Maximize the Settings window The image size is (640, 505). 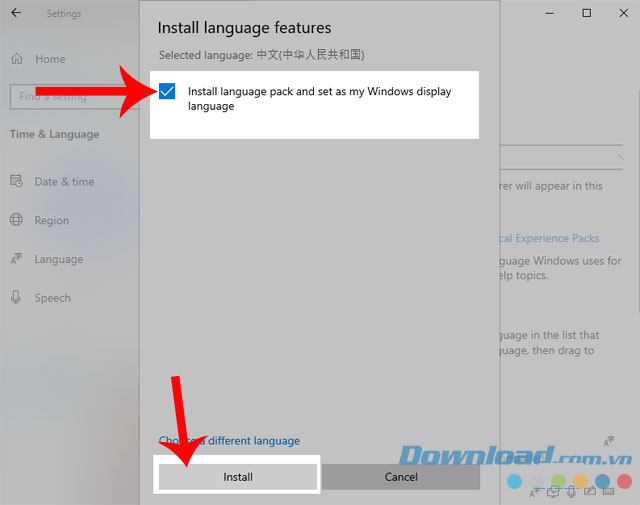587,13
